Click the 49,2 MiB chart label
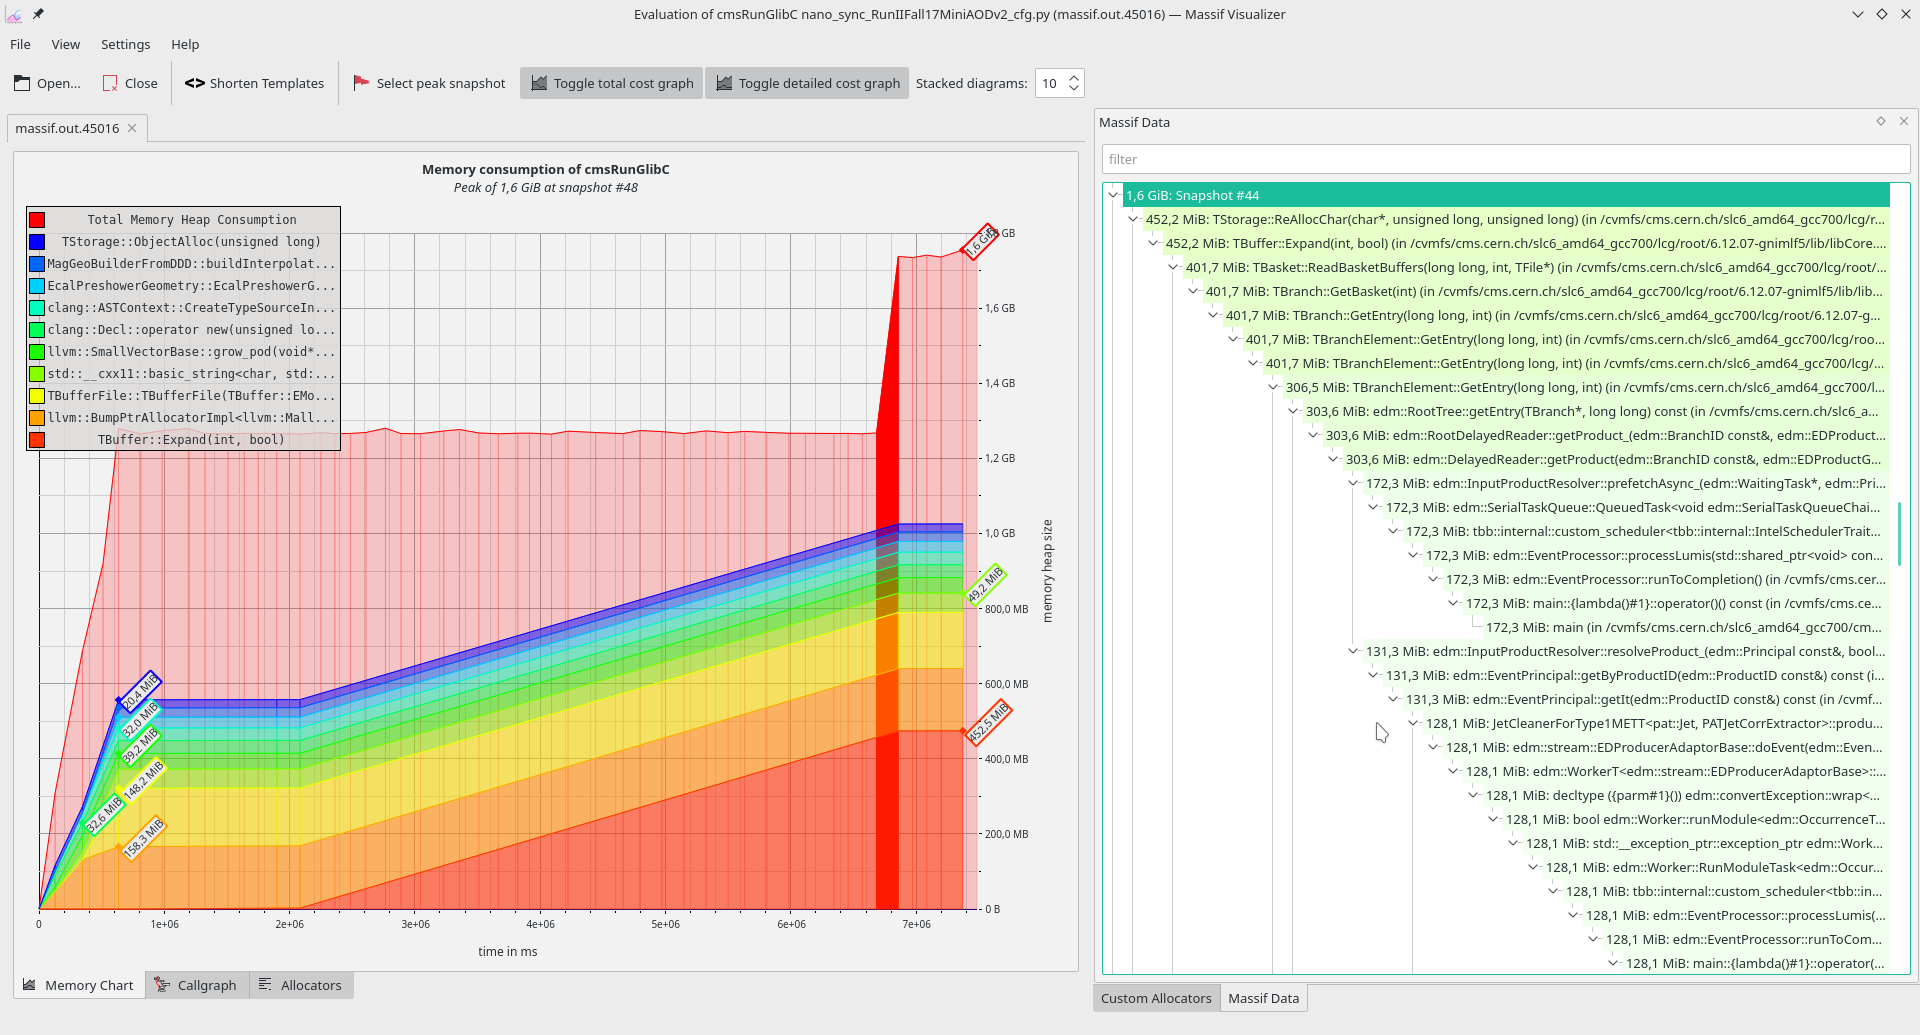This screenshot has height=1035, width=1920. (x=985, y=585)
